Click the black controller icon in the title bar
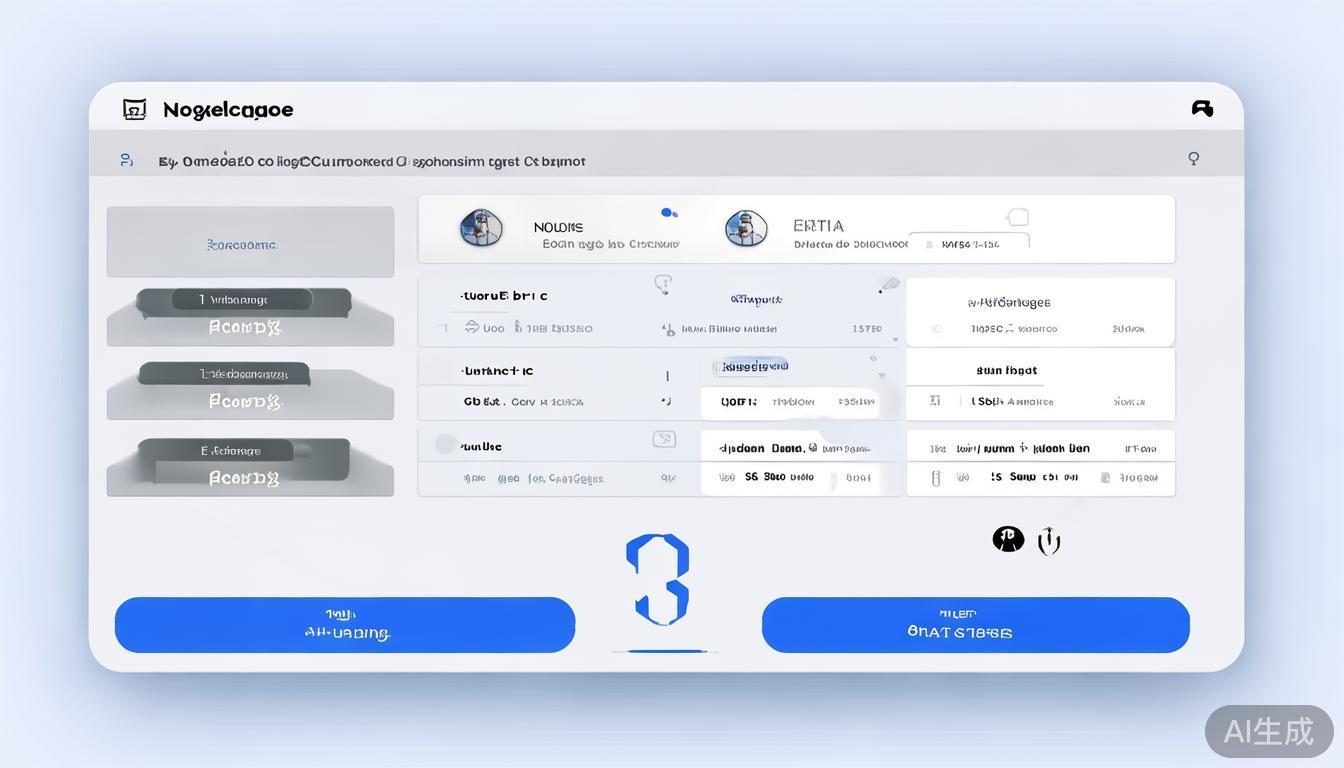Screen dimensions: 1344x768 click(x=1202, y=108)
